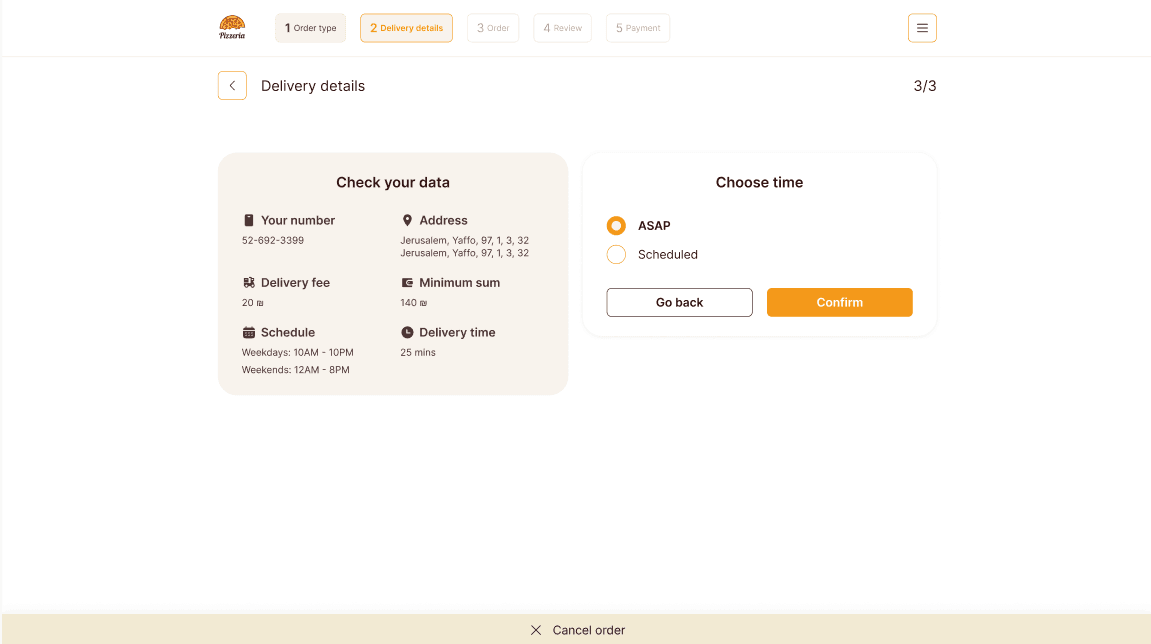The height and width of the screenshot is (644, 1151).
Task: Click the wallet icon by Minimum sum
Action: [407, 283]
